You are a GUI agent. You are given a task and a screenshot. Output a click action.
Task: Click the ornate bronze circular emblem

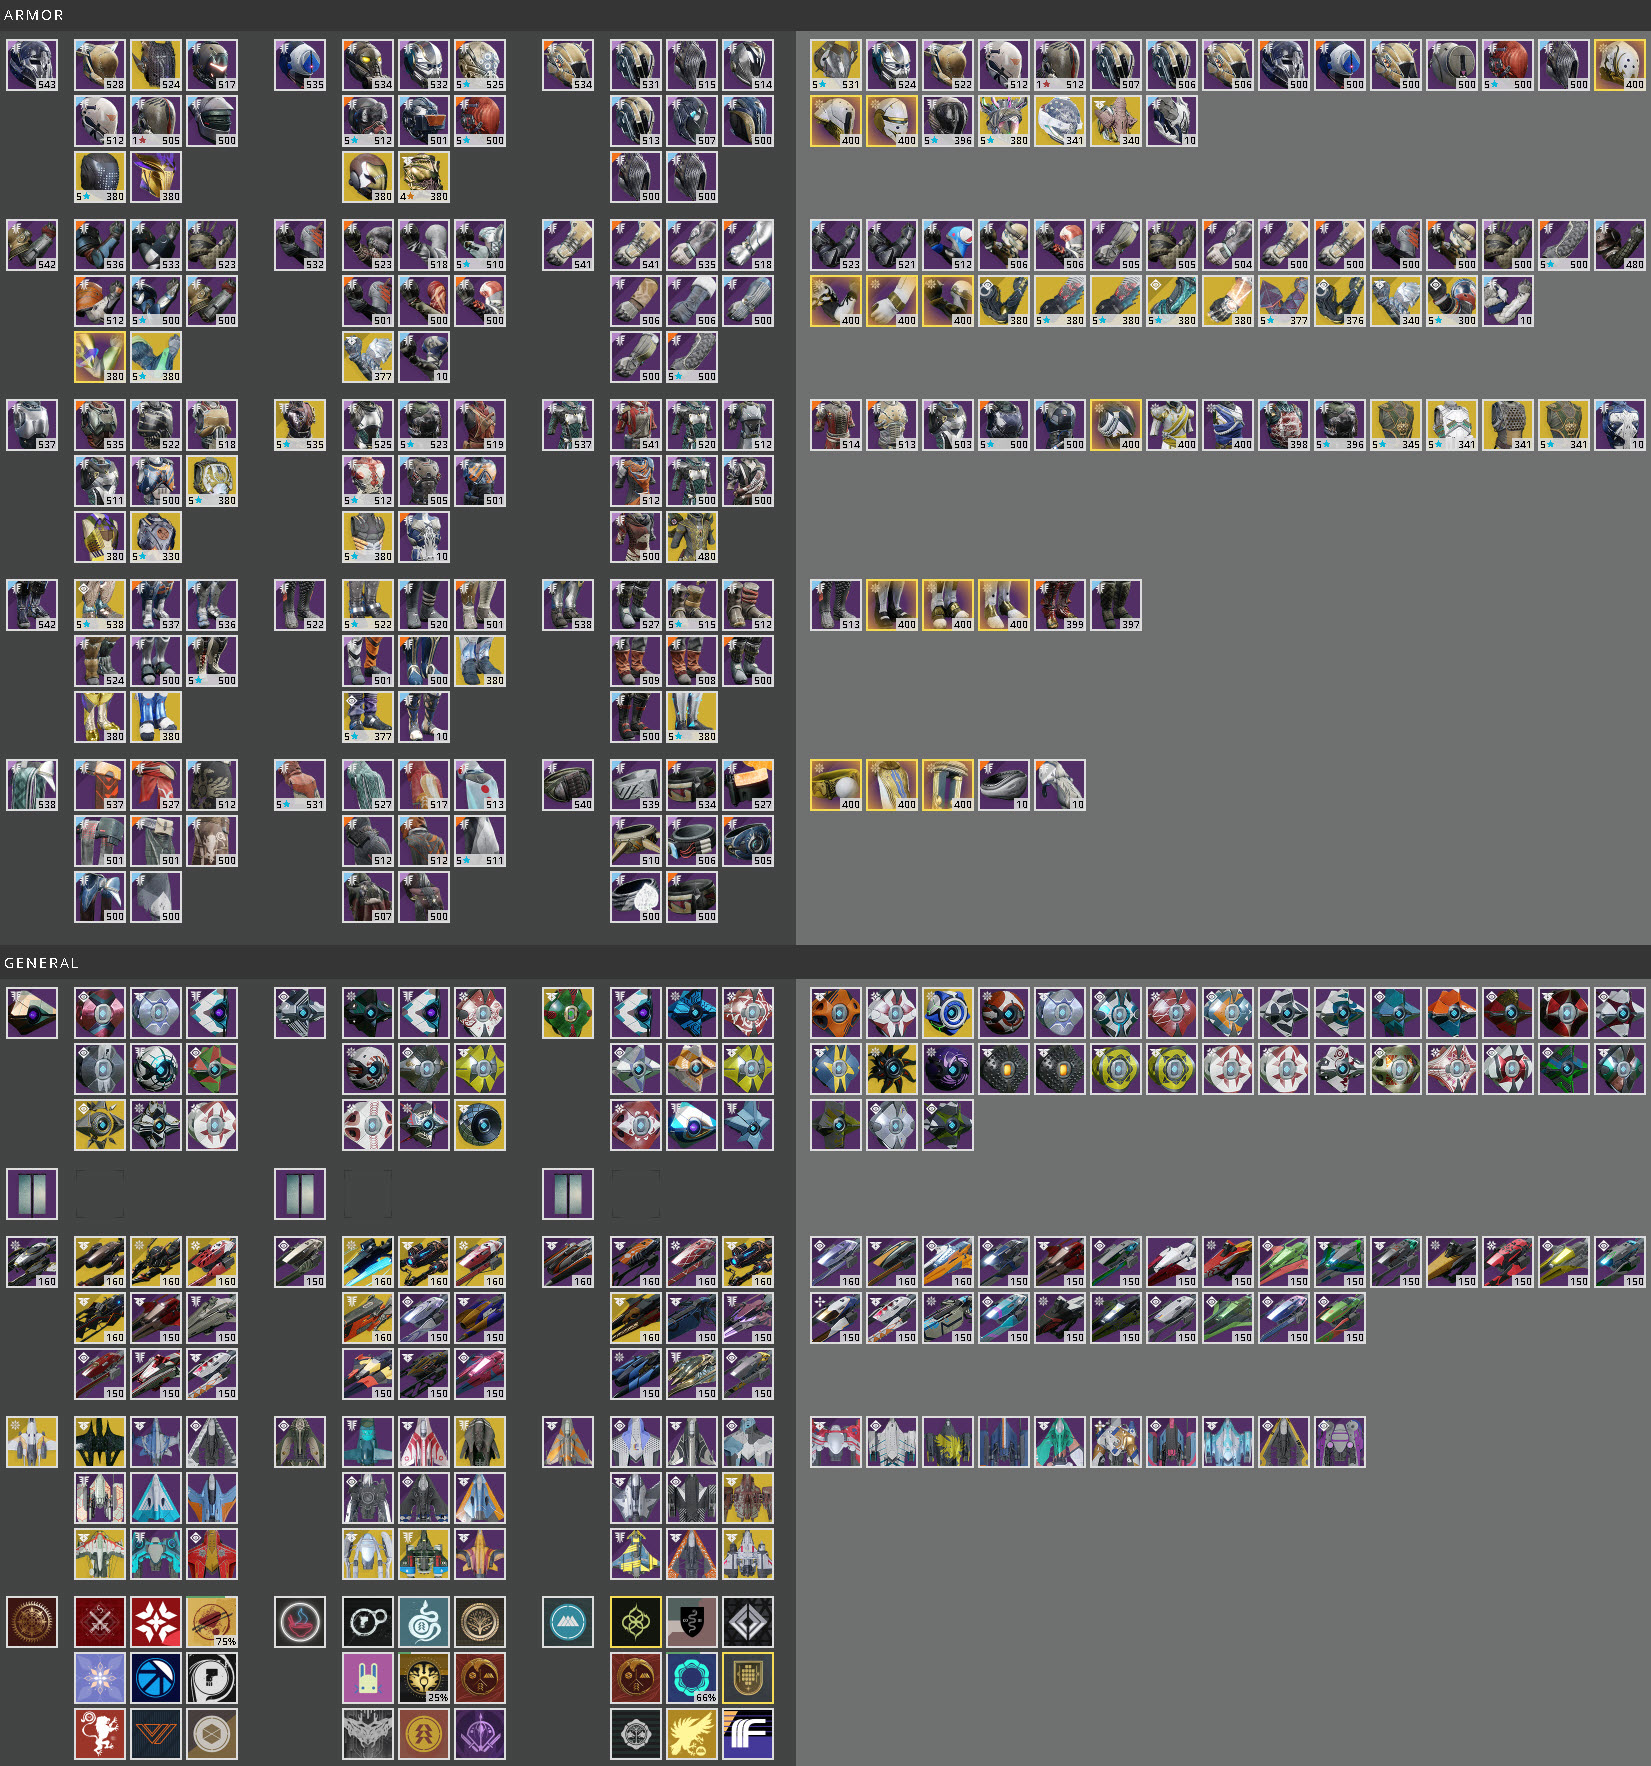click(x=32, y=1622)
